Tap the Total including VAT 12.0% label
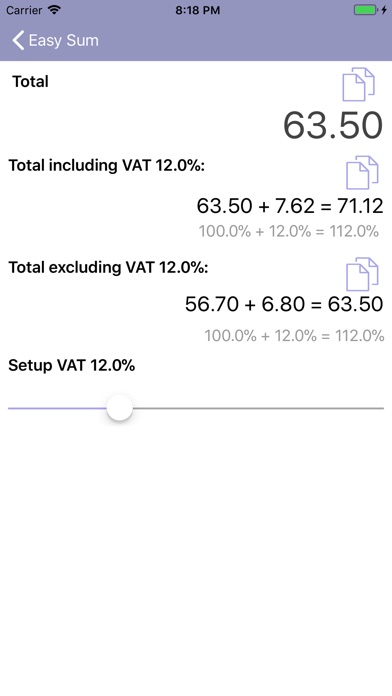 [x=107, y=166]
